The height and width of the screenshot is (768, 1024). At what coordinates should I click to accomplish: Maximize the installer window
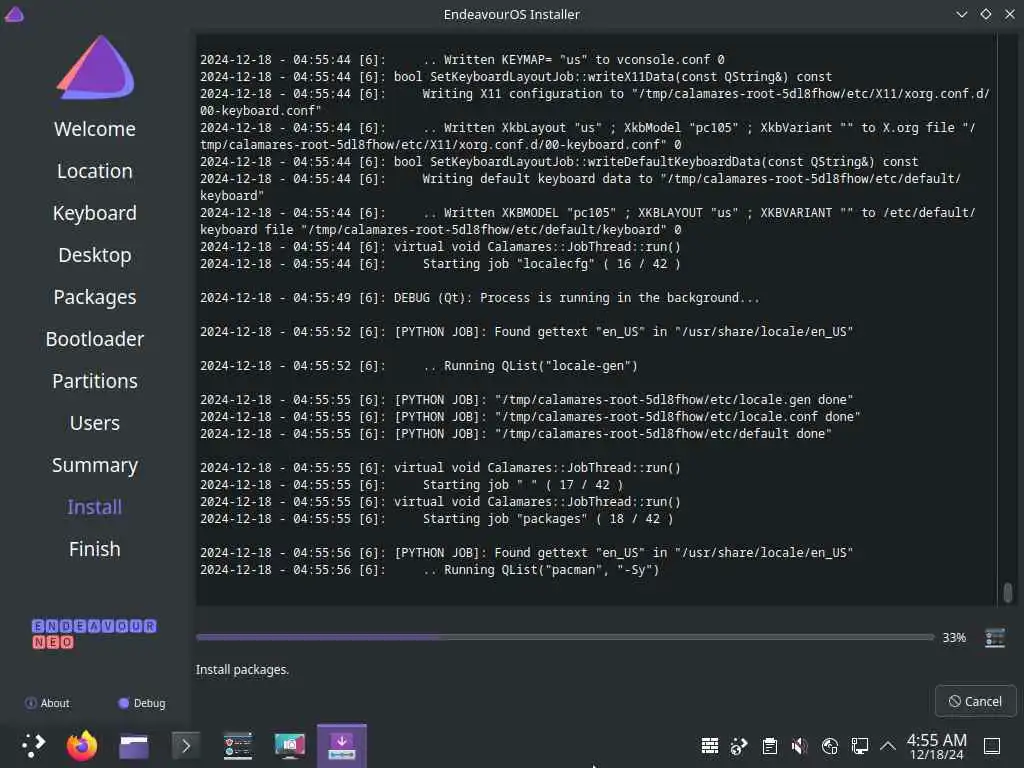pyautogui.click(x=985, y=14)
